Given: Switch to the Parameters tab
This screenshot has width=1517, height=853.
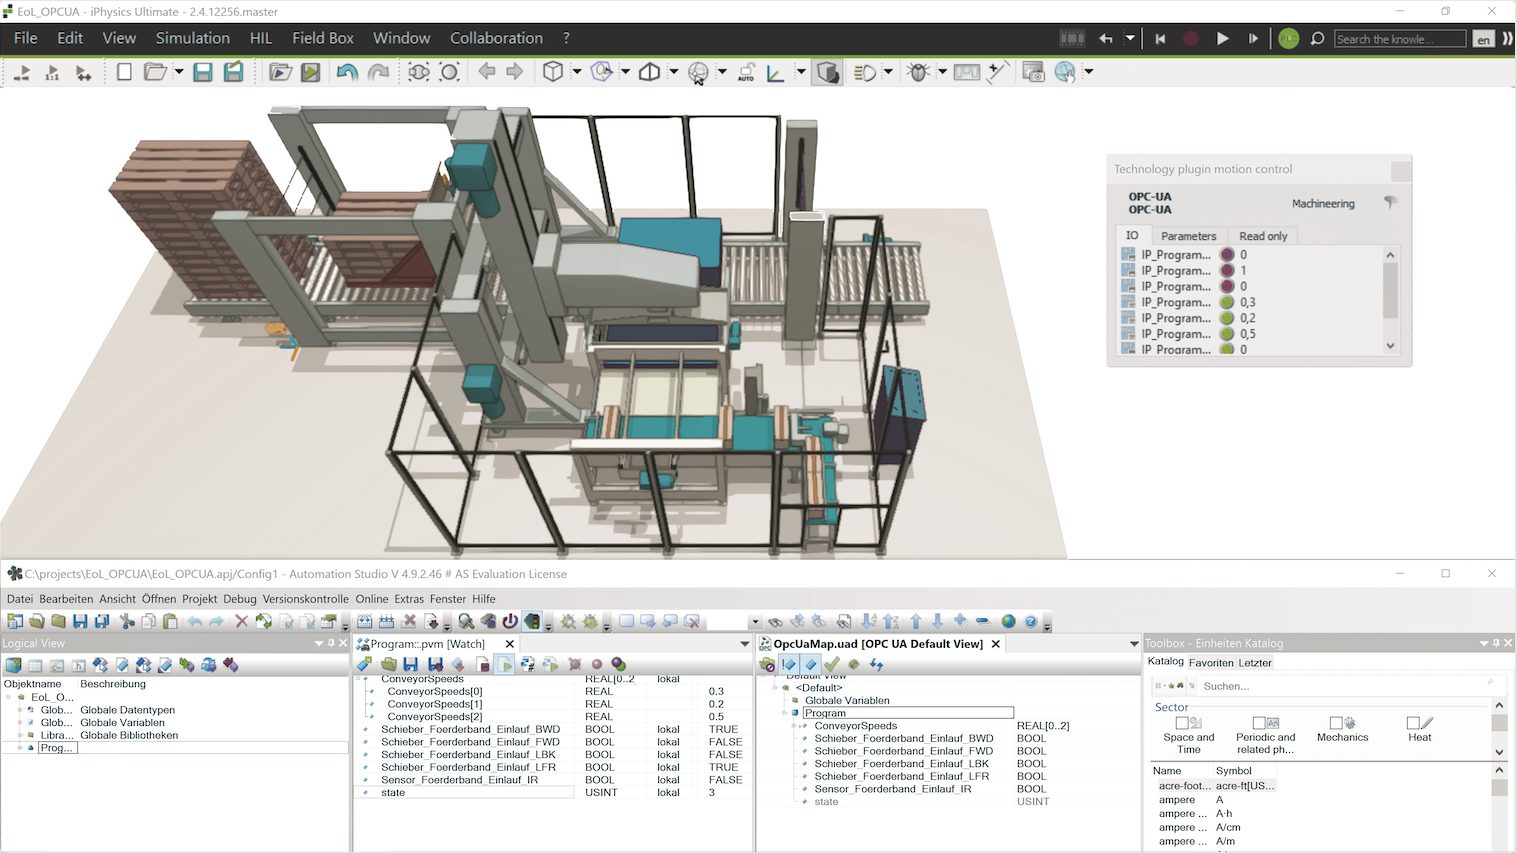Looking at the screenshot, I should tap(1188, 236).
